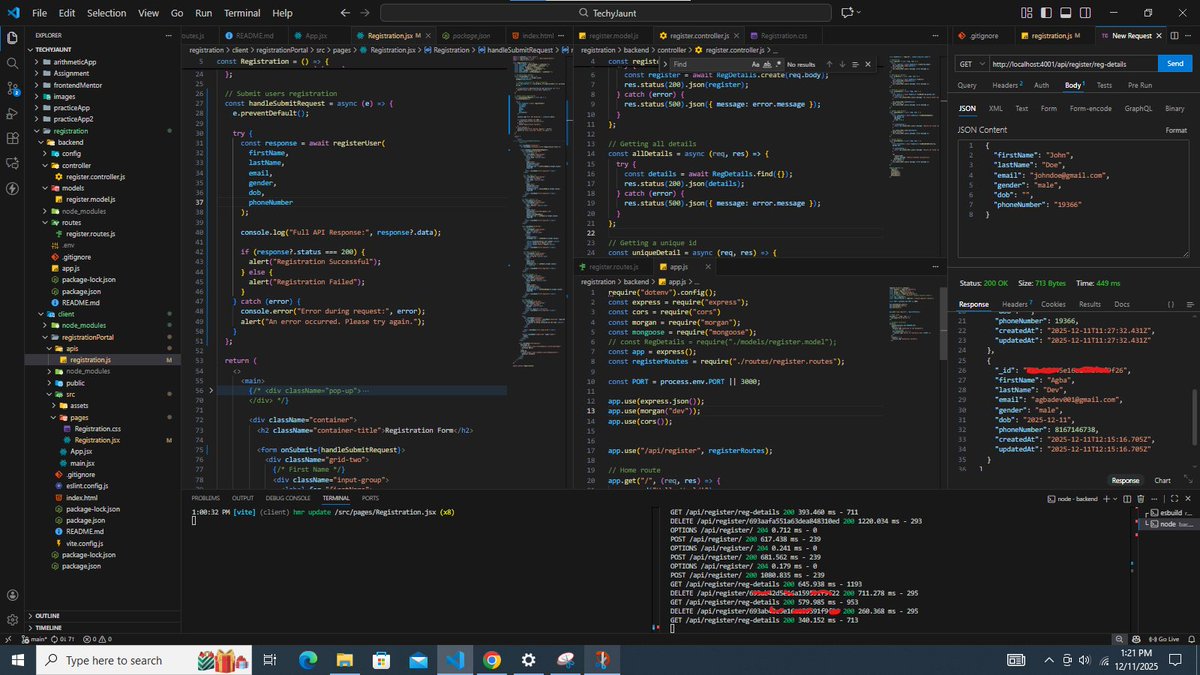Screen dimensions: 1200x675
Task: Toggle Replace in the Find widget
Action: [666, 64]
